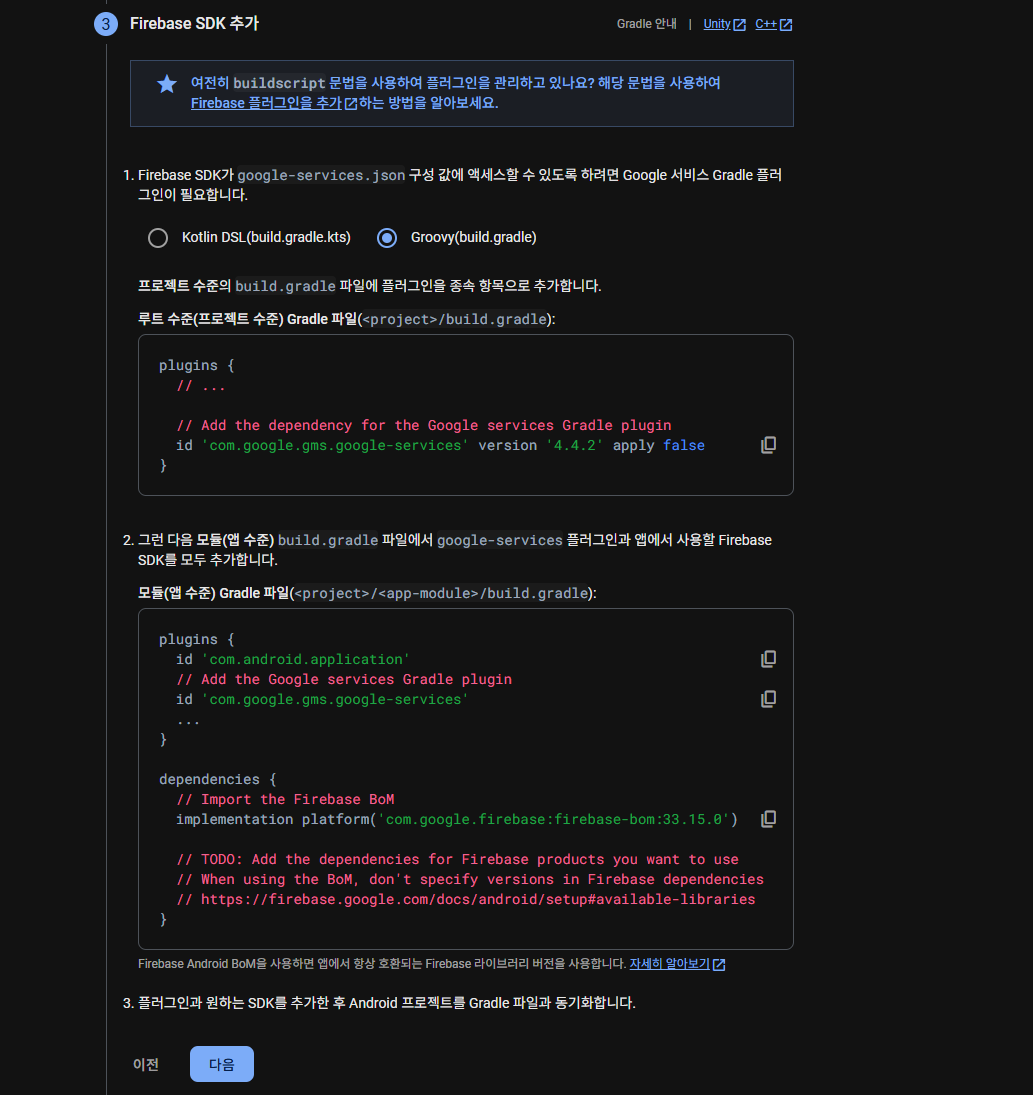Screen dimensions: 1033x1095
Task: Open the Unity setup guide link
Action: pyautogui.click(x=717, y=24)
